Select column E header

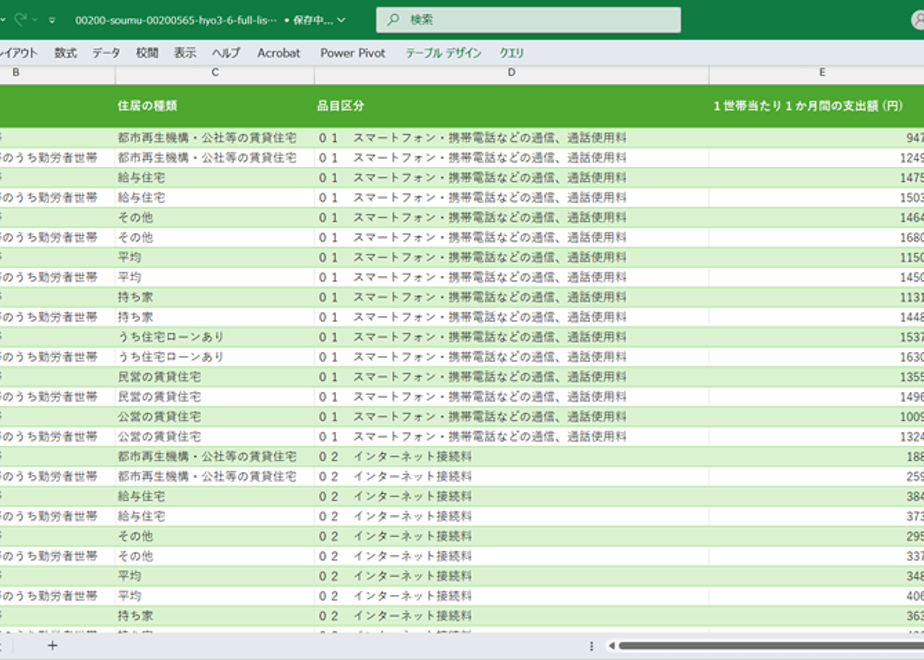click(817, 72)
